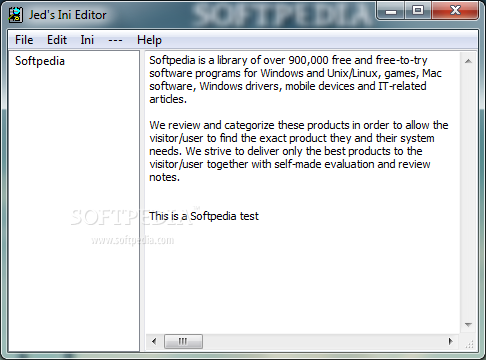Select the Softpedia section in the list
The width and height of the screenshot is (486, 360).
click(x=40, y=61)
